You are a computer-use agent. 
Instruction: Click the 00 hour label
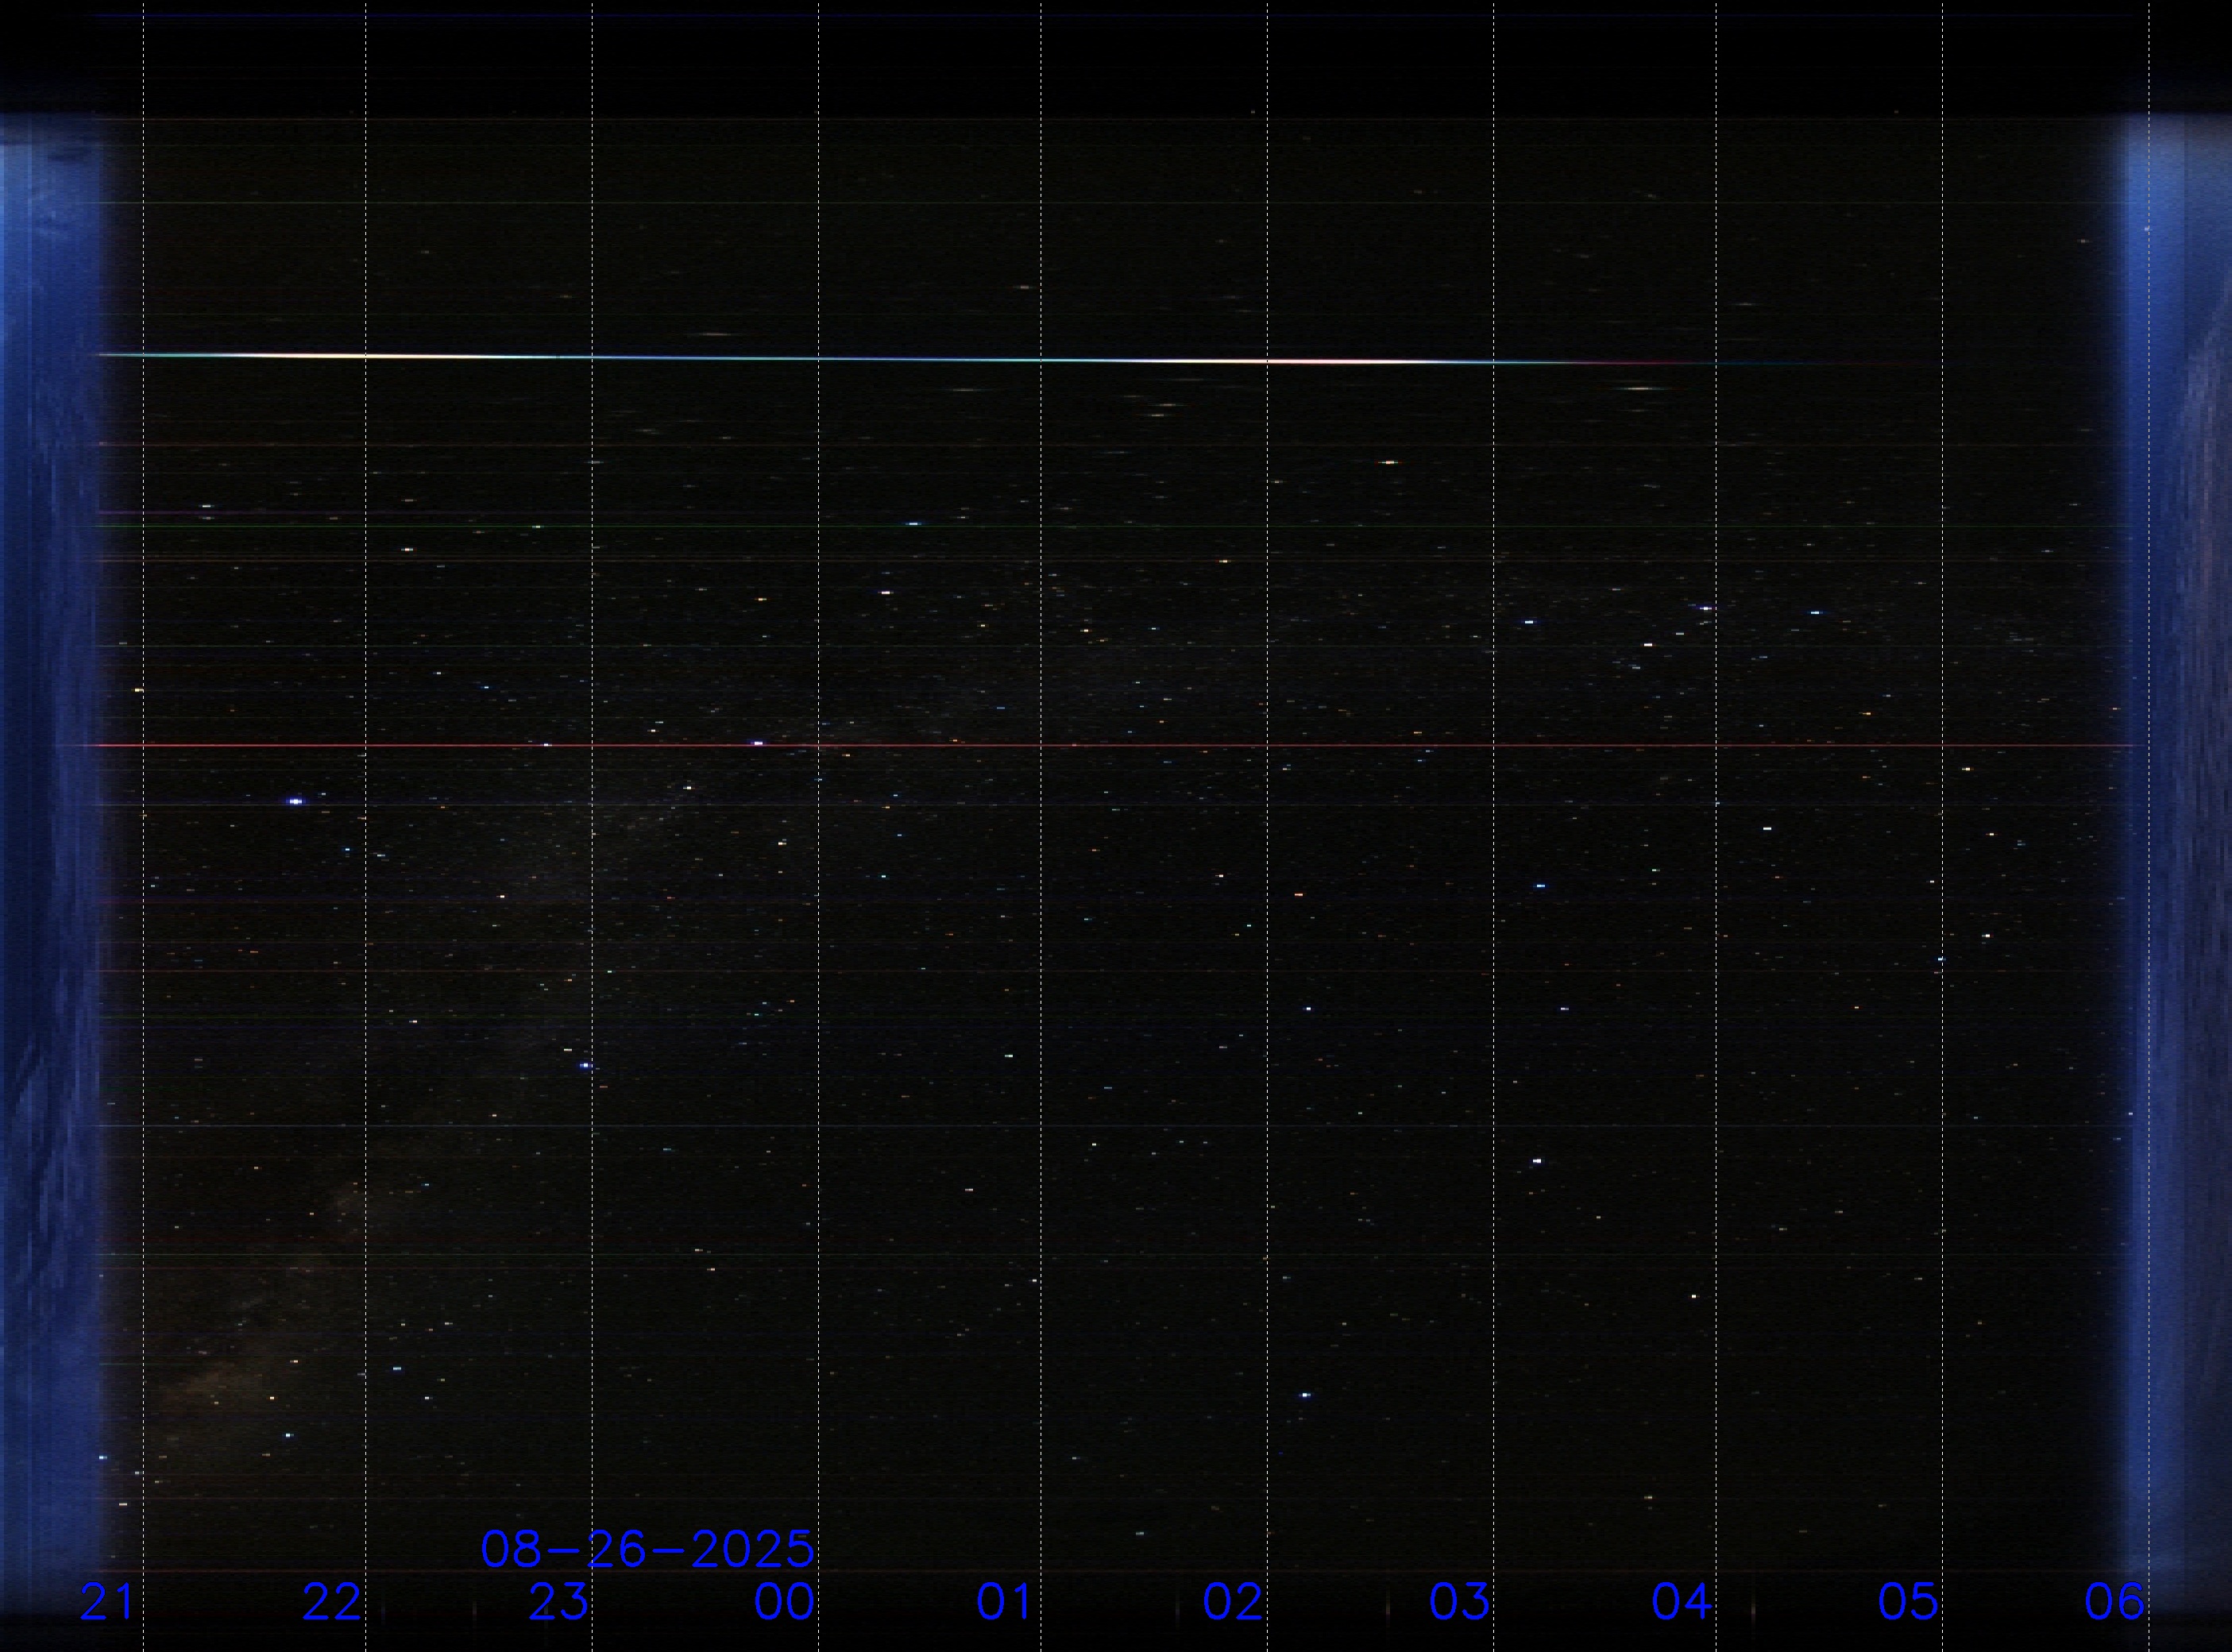[x=784, y=1602]
